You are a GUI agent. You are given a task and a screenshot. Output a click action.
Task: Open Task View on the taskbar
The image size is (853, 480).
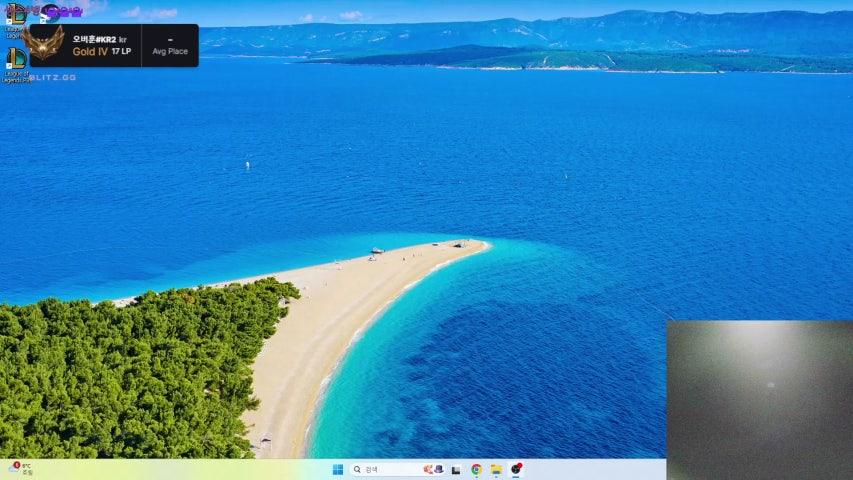point(456,469)
